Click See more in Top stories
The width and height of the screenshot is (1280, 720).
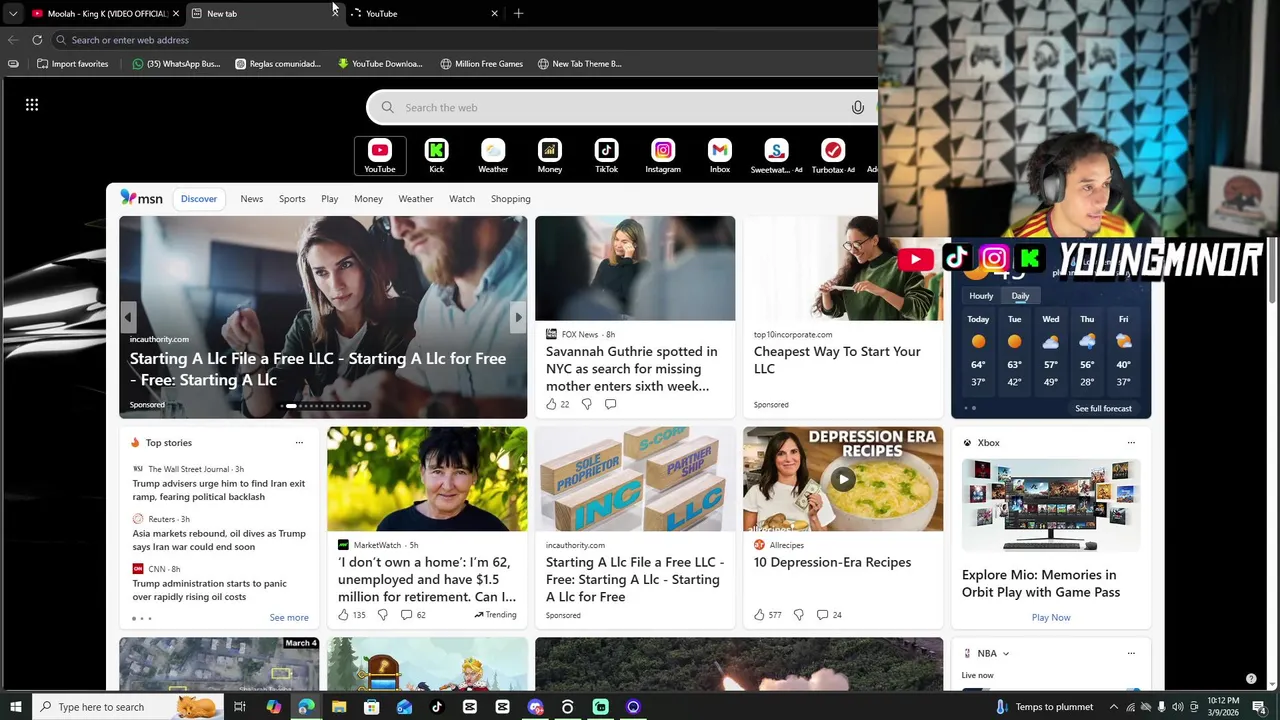pos(289,618)
